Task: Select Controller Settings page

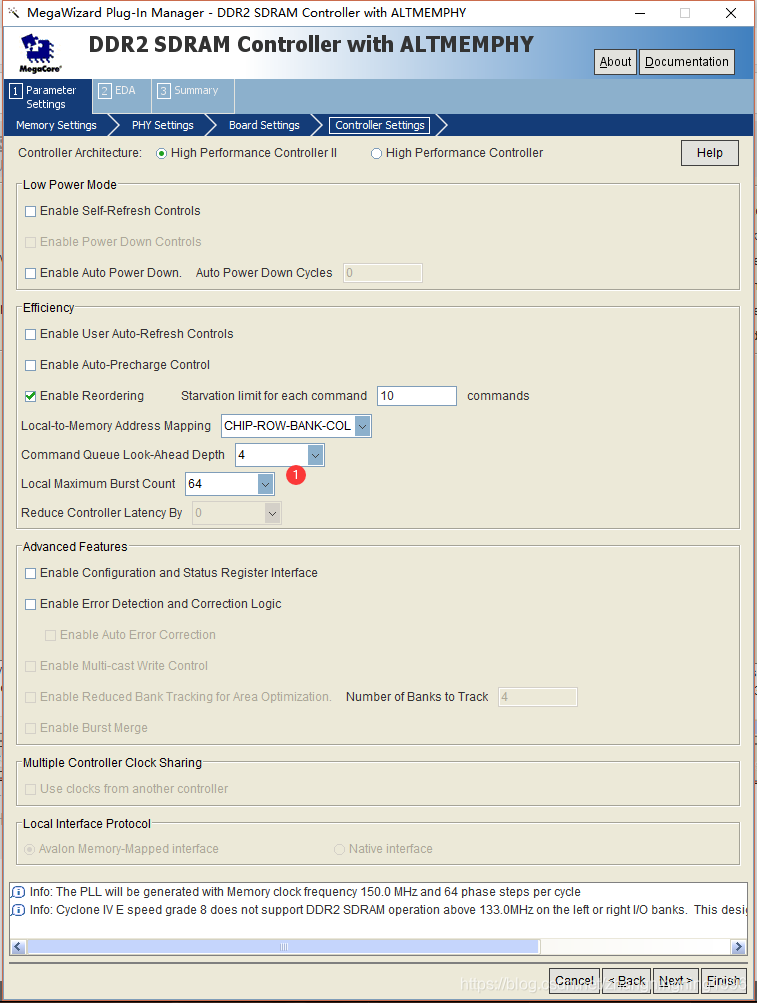Action: pos(379,125)
